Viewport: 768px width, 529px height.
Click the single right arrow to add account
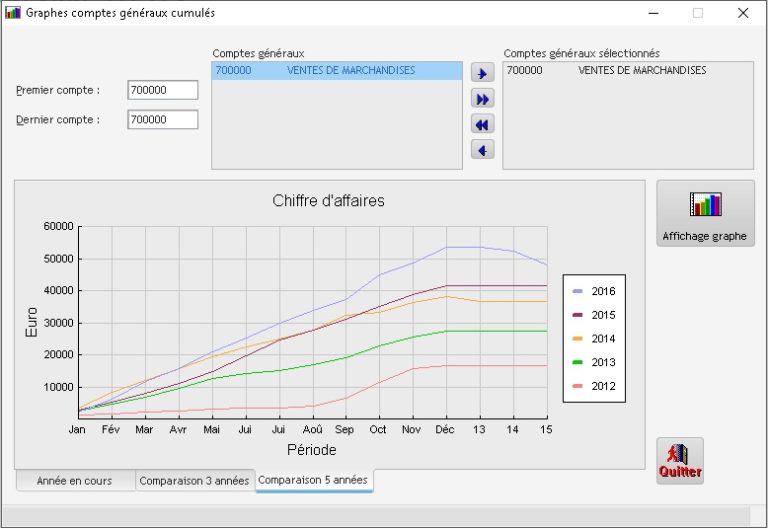click(483, 73)
